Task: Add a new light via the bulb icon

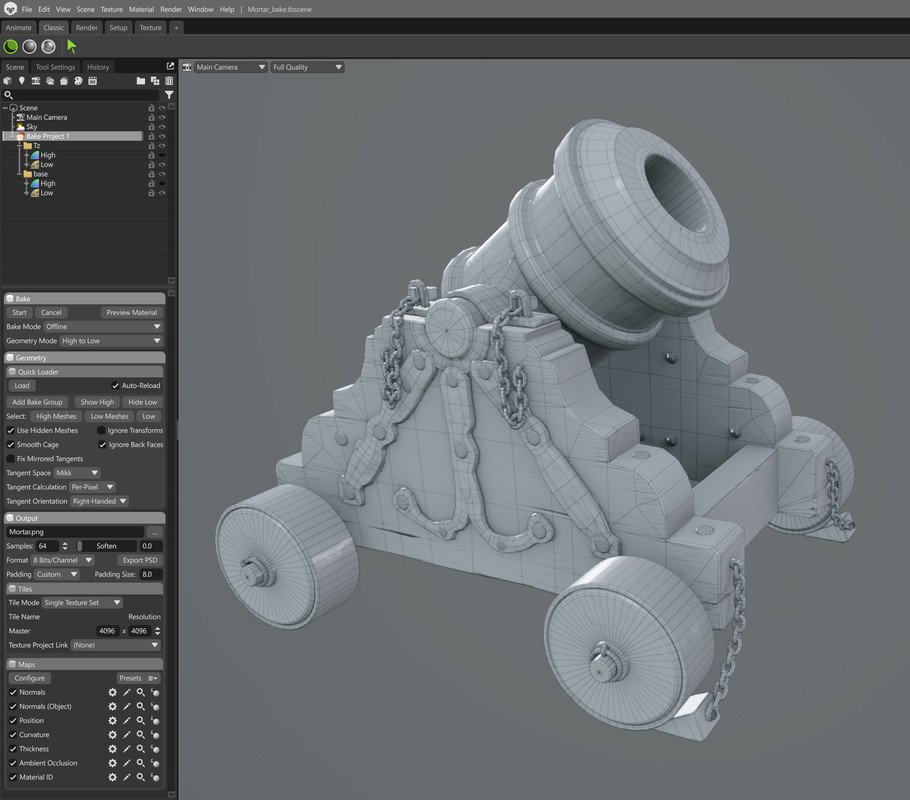Action: (21, 81)
